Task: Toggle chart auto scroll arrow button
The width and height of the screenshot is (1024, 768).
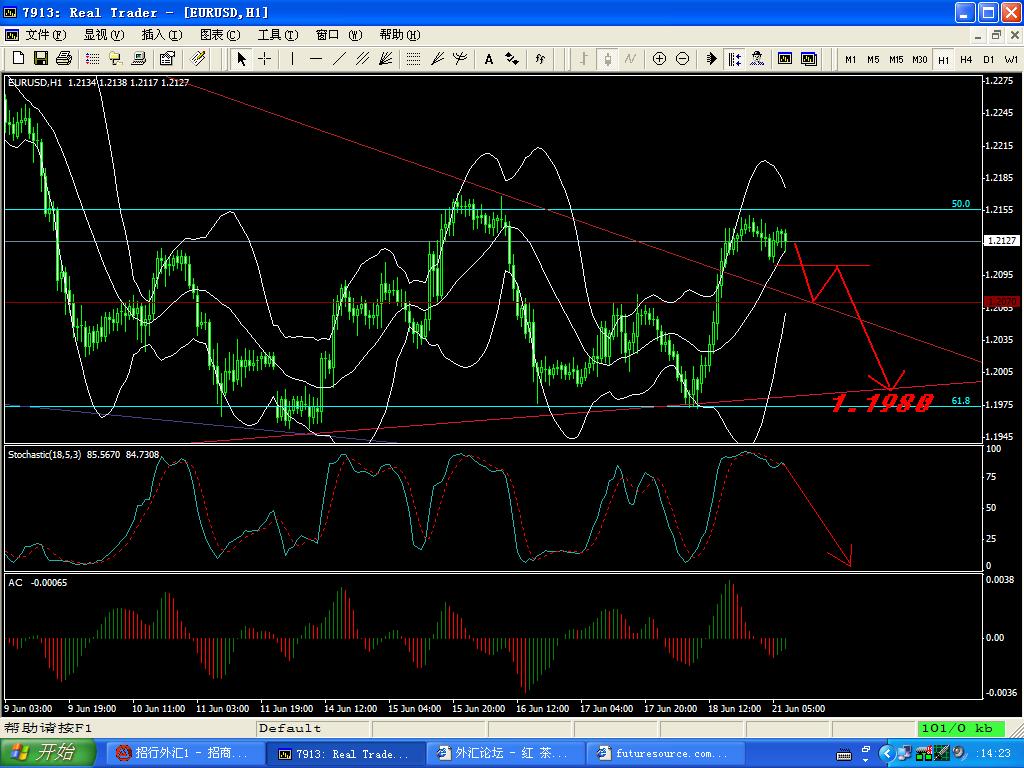Action: 712,59
